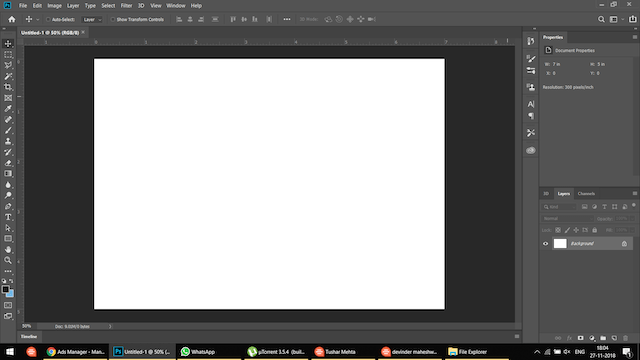Viewport: 640px width, 360px height.
Task: Enable Show Transform Controls checkbox
Action: coord(113,19)
